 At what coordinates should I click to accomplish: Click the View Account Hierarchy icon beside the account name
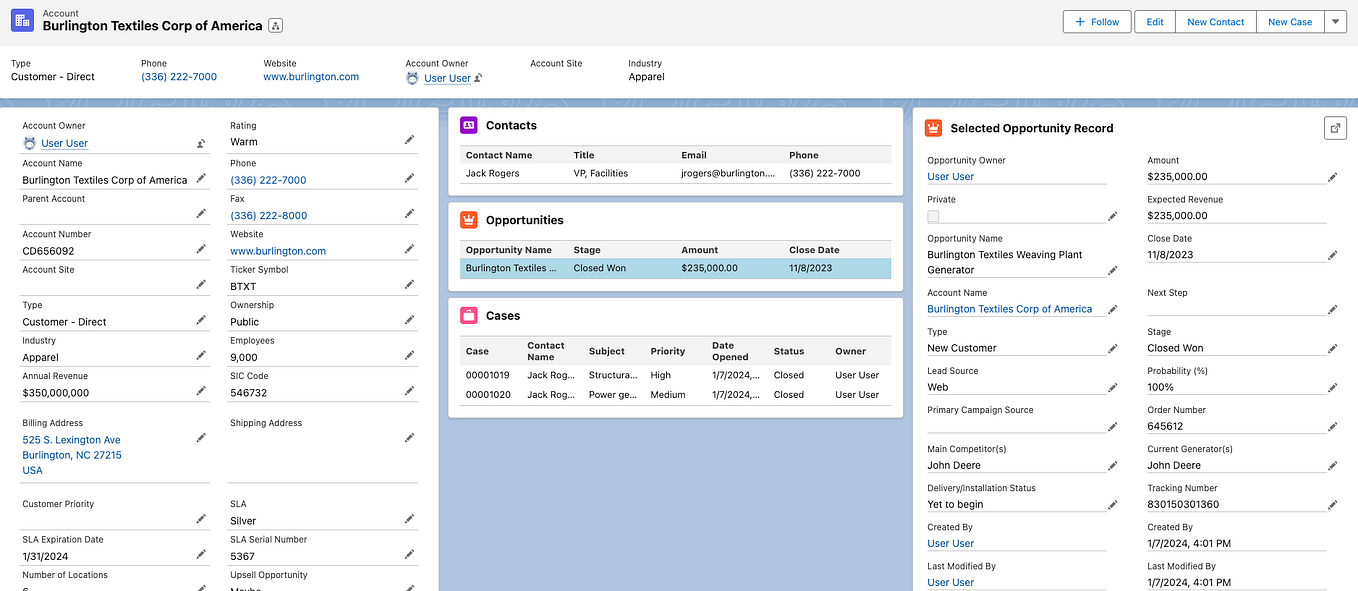click(274, 25)
